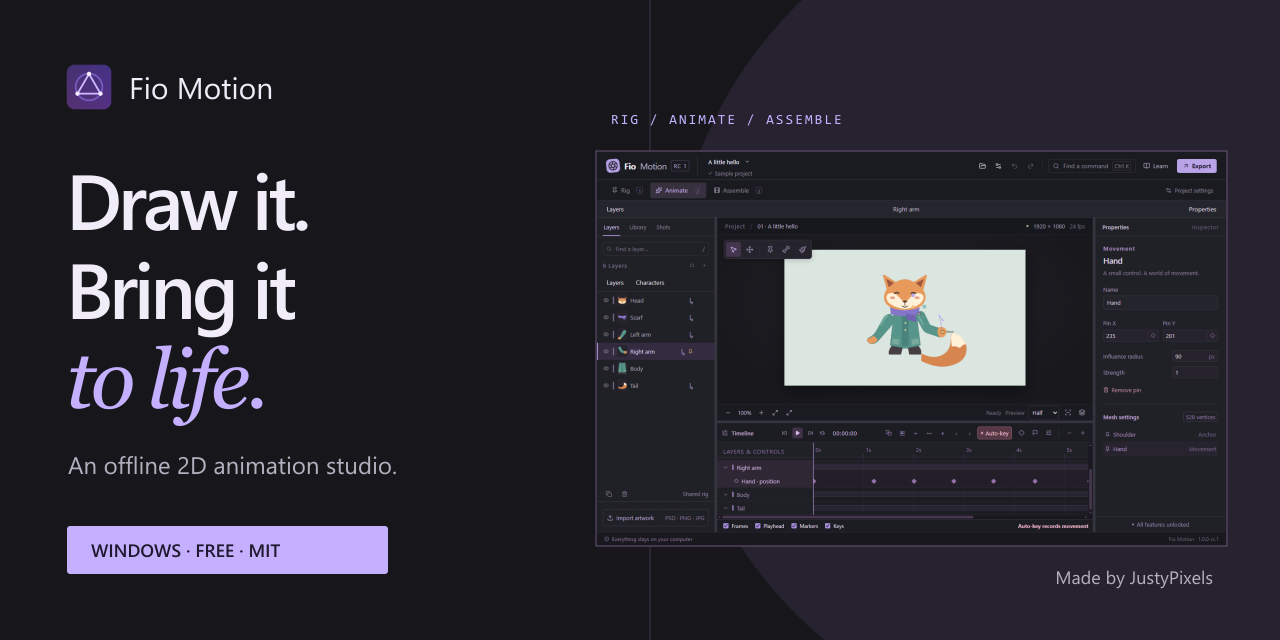Switch to the Rig workspace tab

pyautogui.click(x=627, y=190)
